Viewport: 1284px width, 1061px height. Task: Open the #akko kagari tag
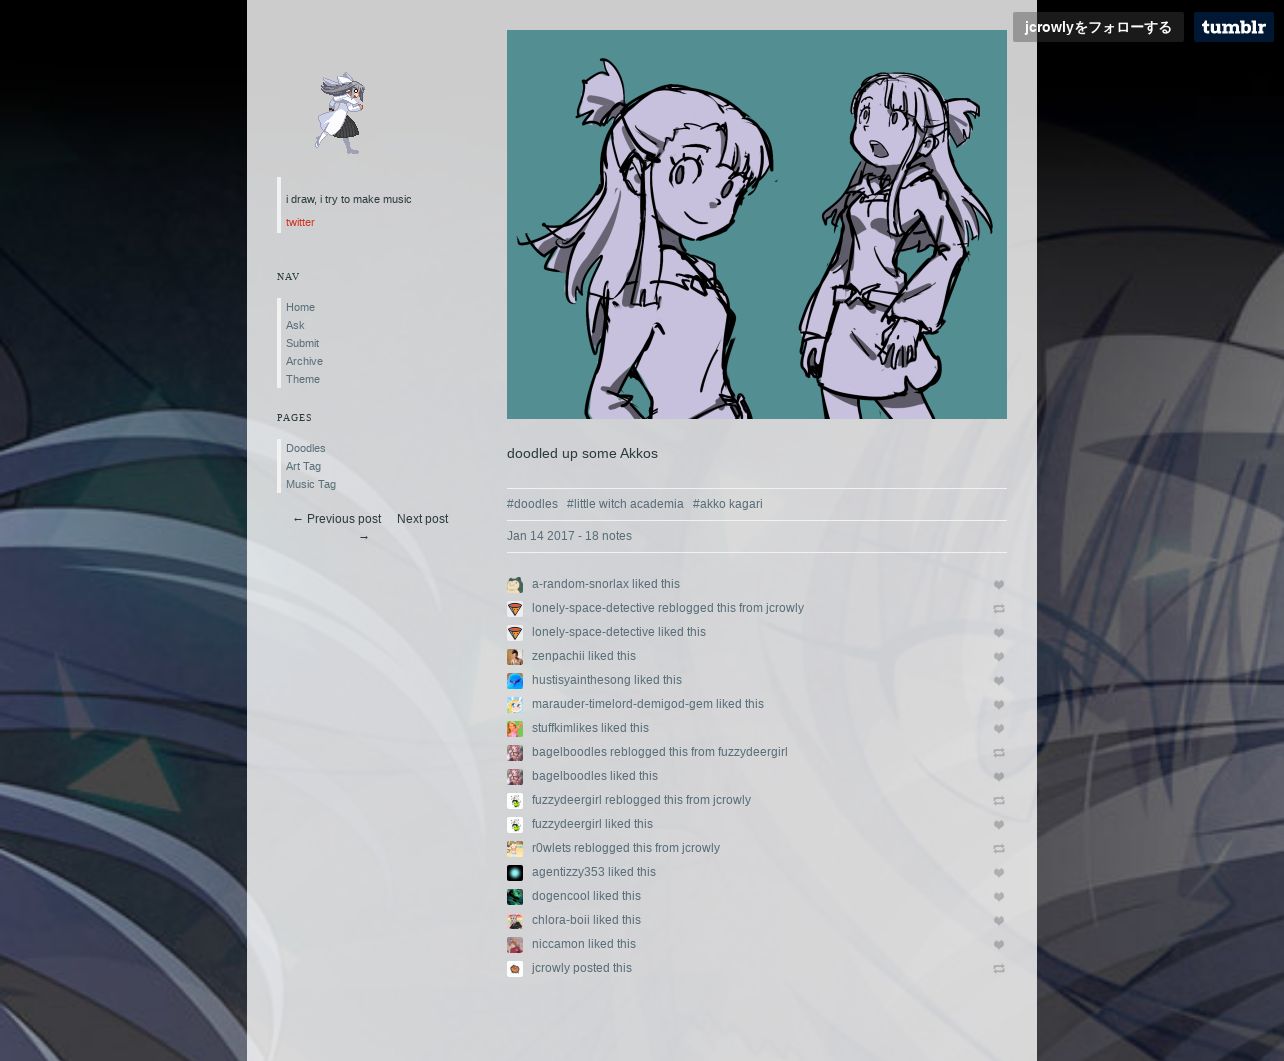tap(727, 504)
